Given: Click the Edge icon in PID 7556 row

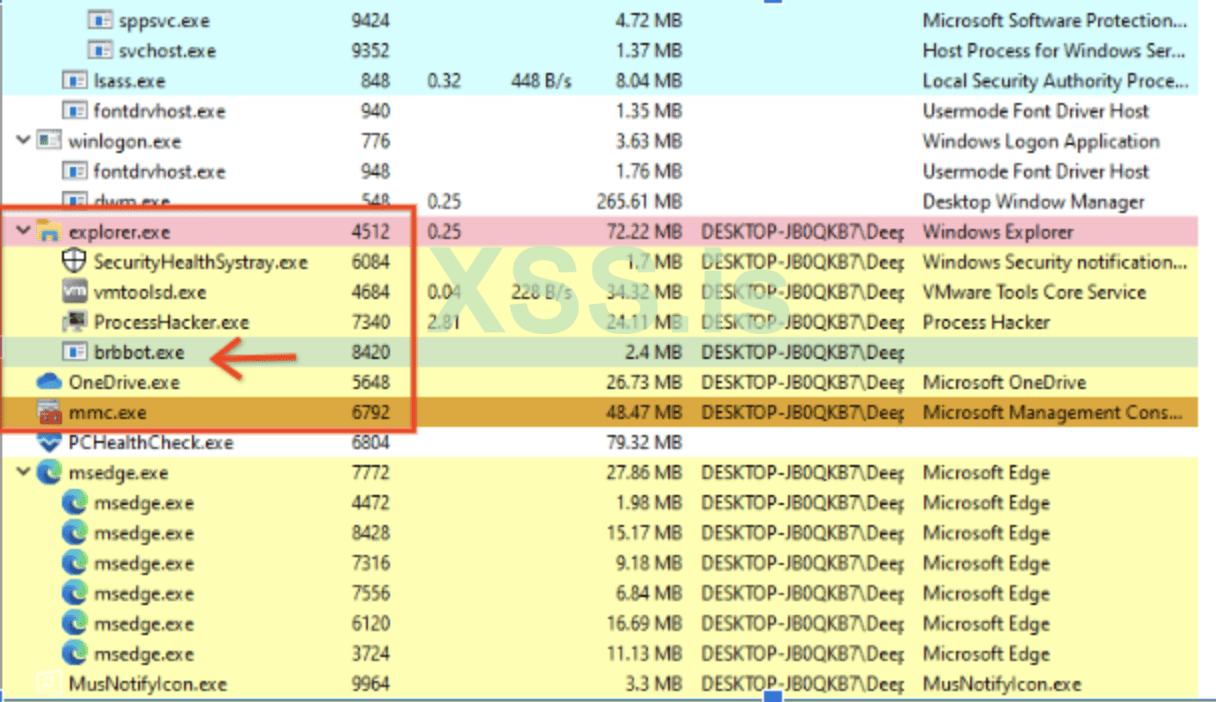Looking at the screenshot, I should click(74, 594).
